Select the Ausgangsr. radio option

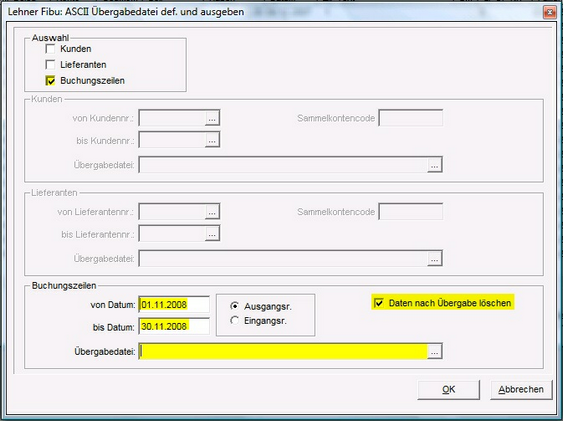coord(234,306)
